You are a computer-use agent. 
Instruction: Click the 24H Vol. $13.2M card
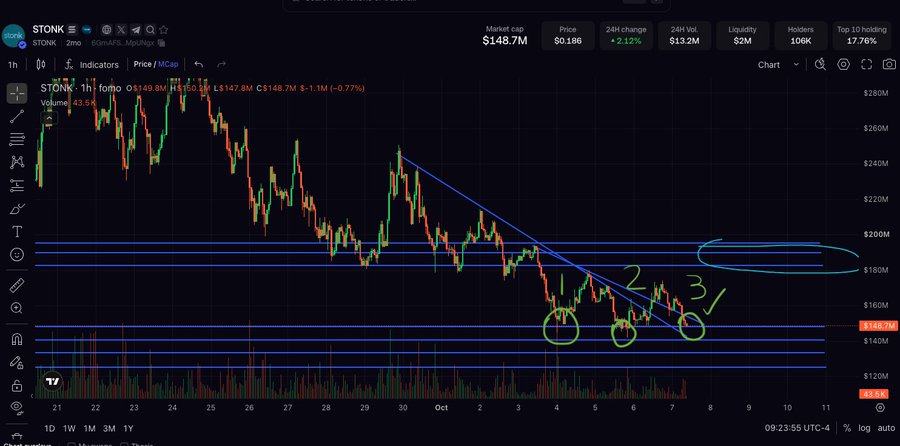tap(684, 36)
